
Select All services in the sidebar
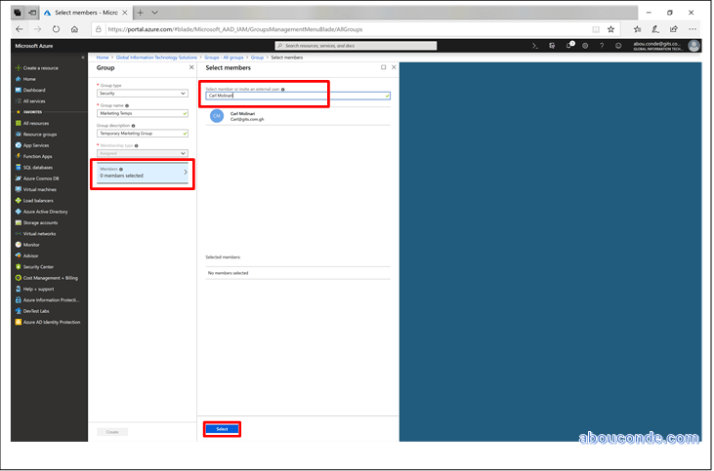tap(33, 101)
